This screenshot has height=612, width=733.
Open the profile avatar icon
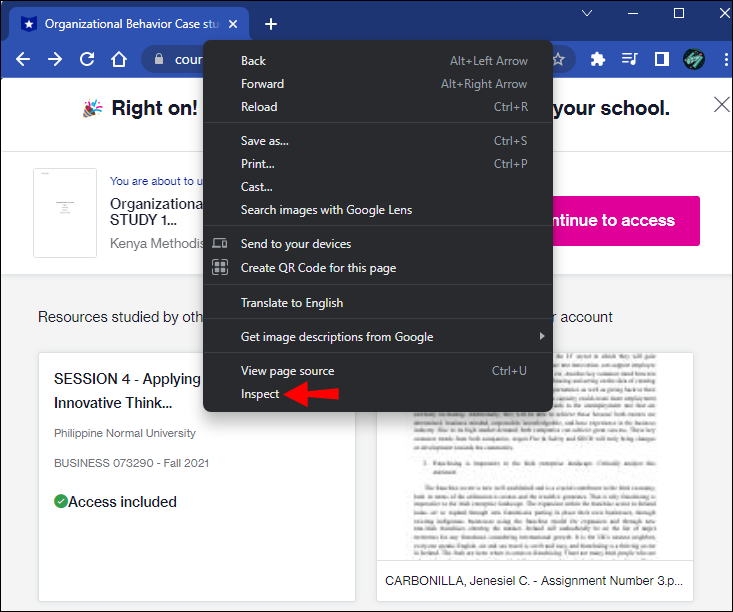coord(694,59)
